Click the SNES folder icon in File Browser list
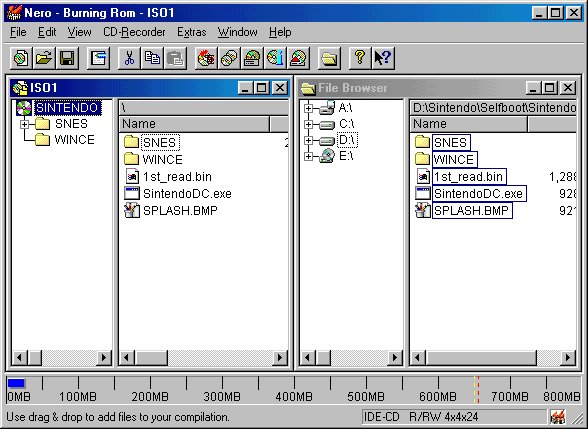588x429 pixels. pos(423,142)
